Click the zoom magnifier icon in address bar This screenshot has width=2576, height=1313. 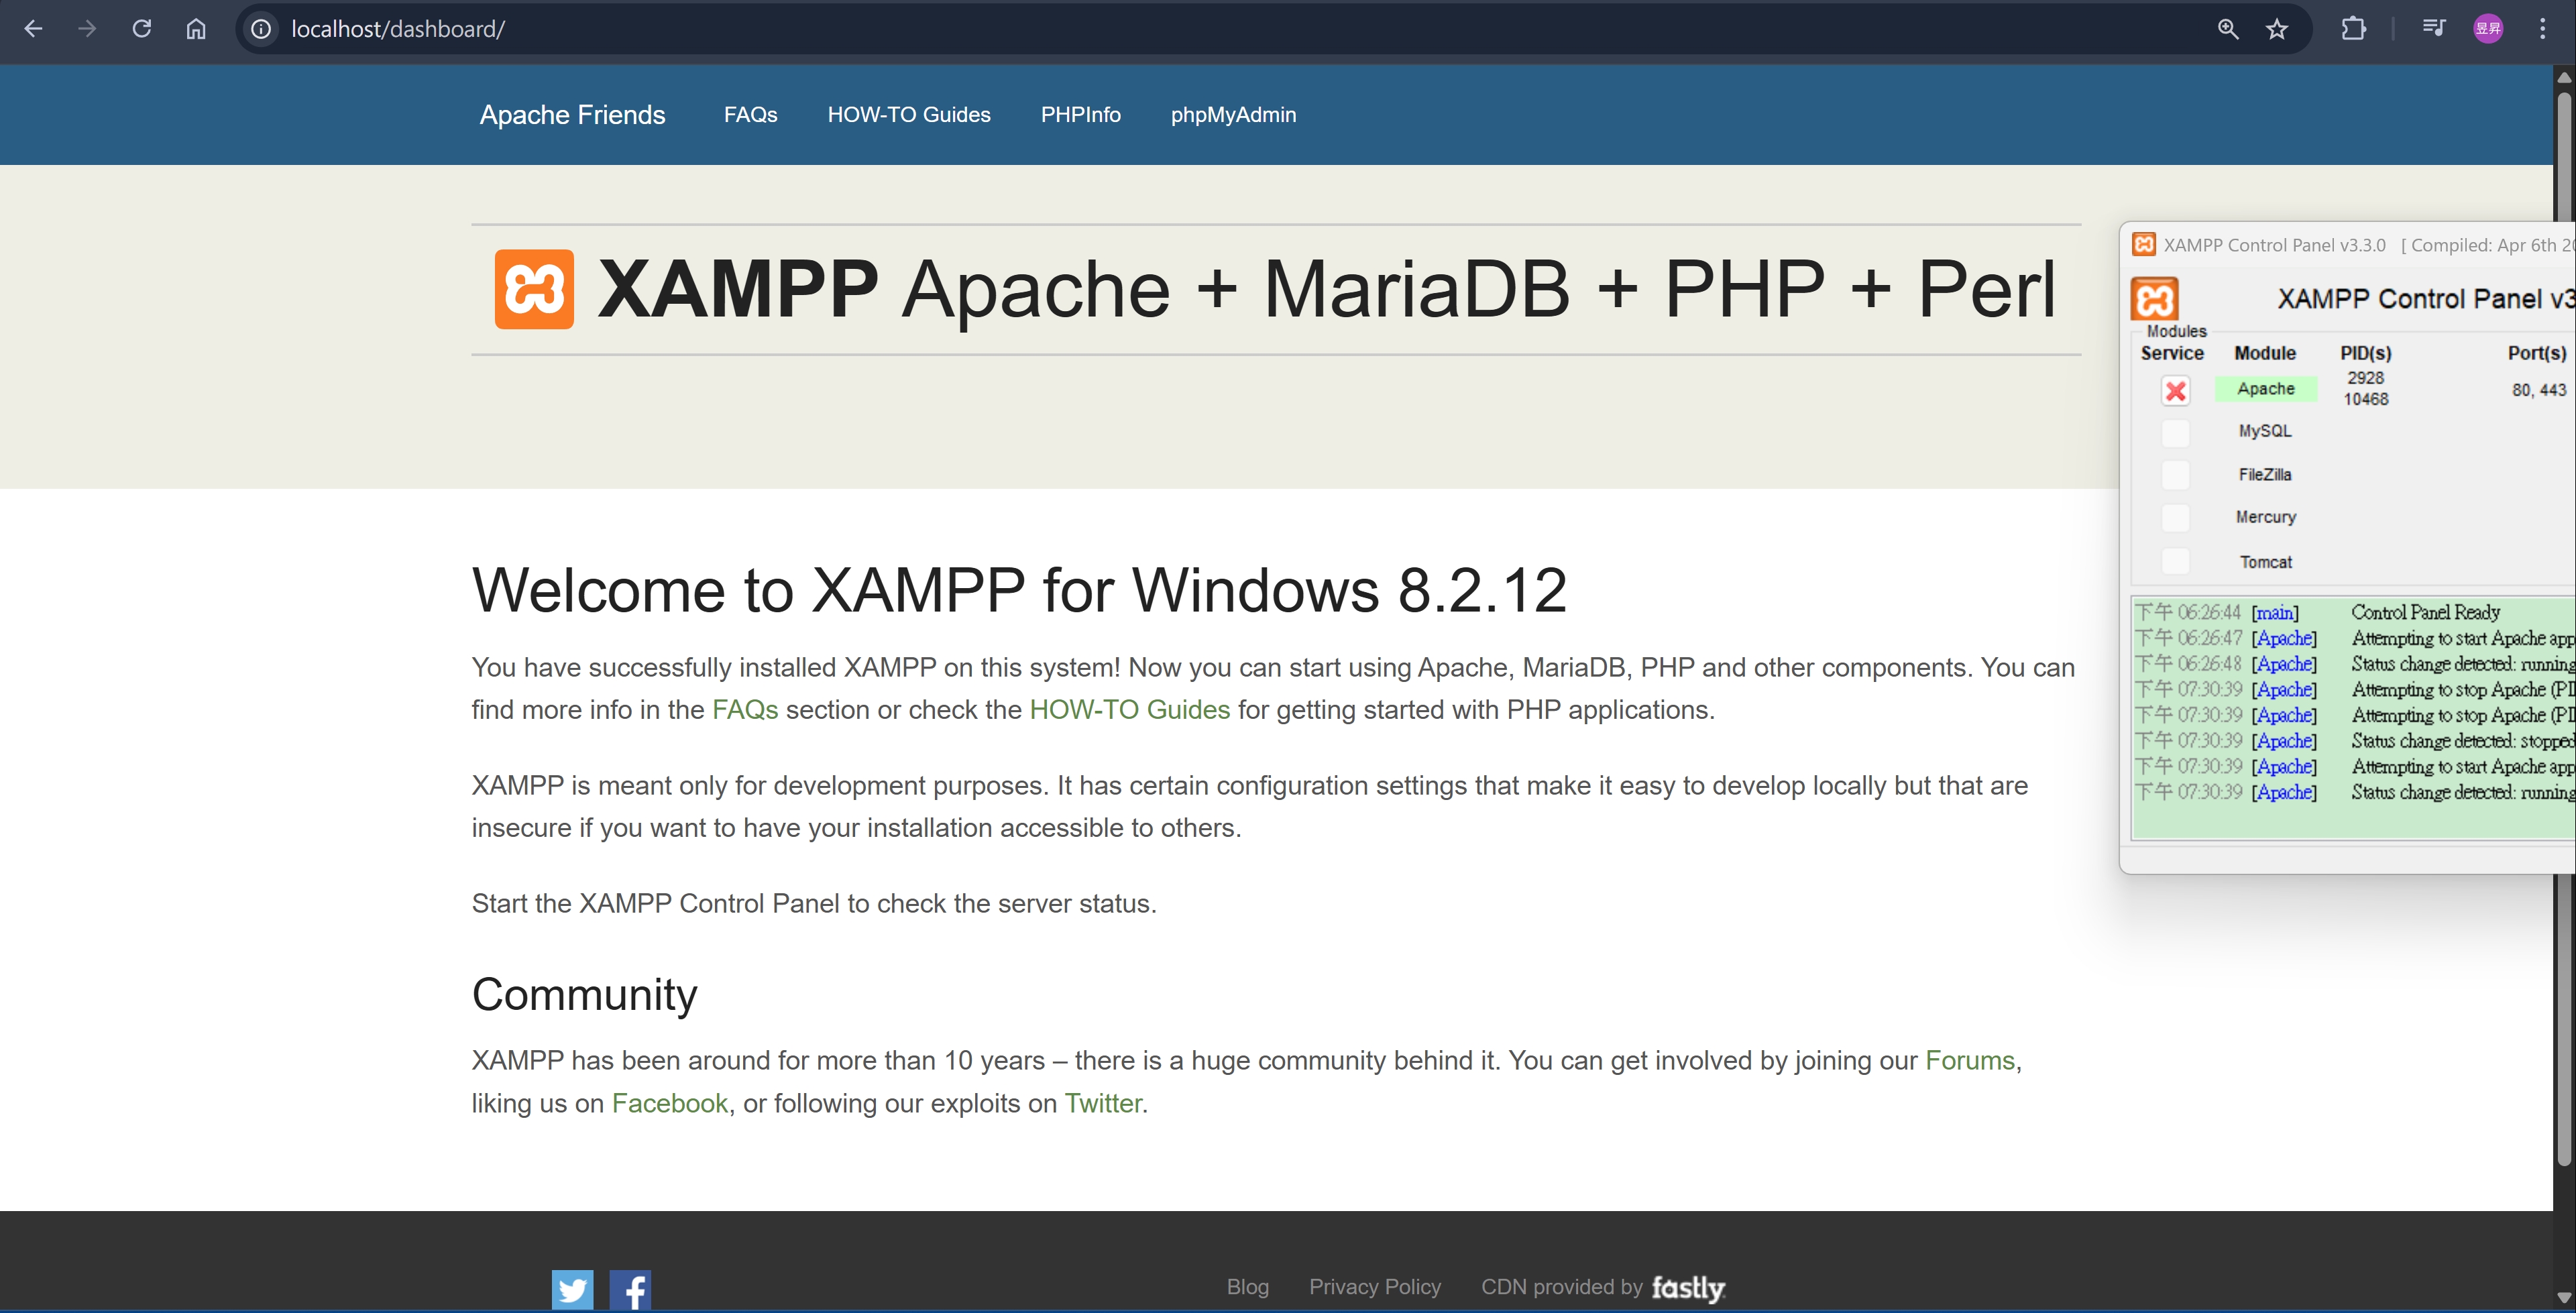pyautogui.click(x=2228, y=29)
